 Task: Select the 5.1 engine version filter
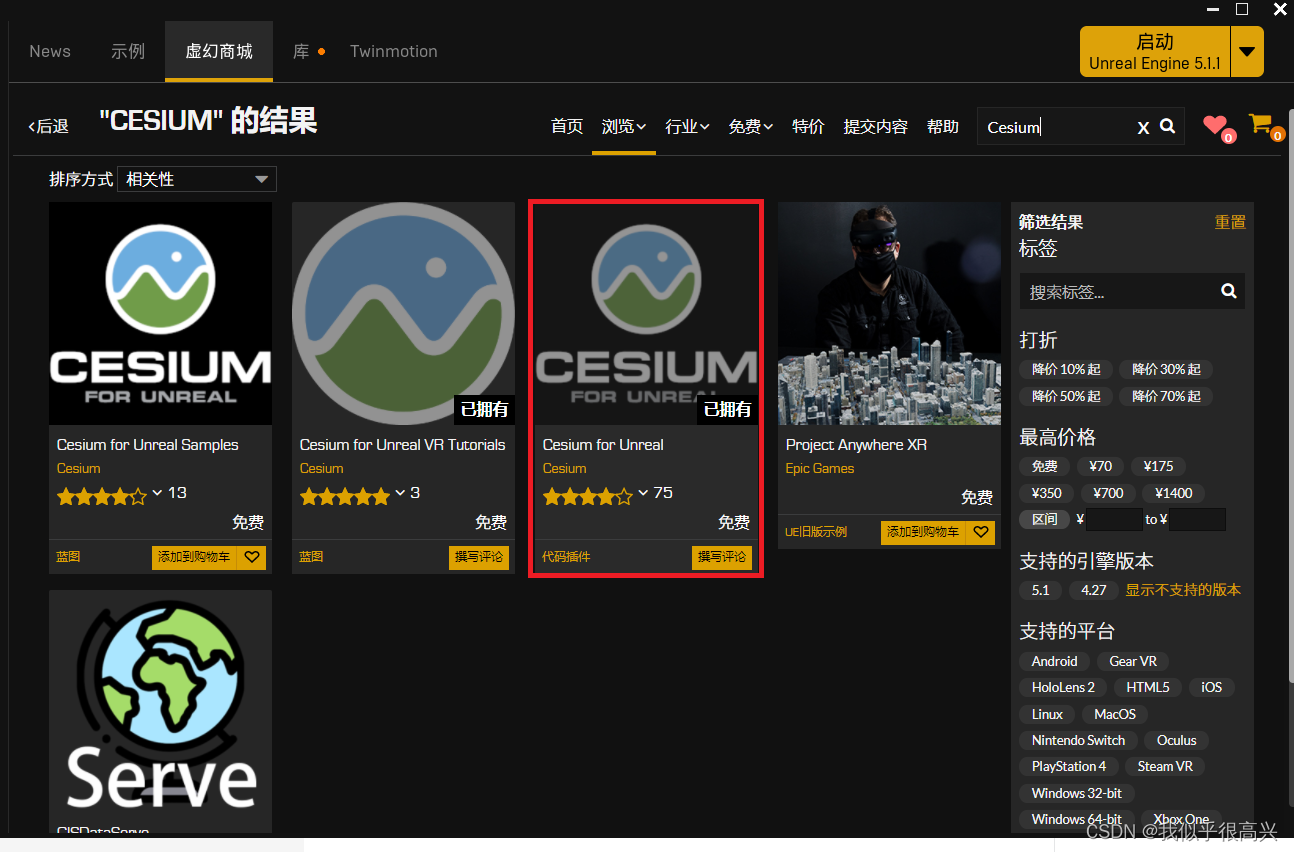[x=1040, y=590]
